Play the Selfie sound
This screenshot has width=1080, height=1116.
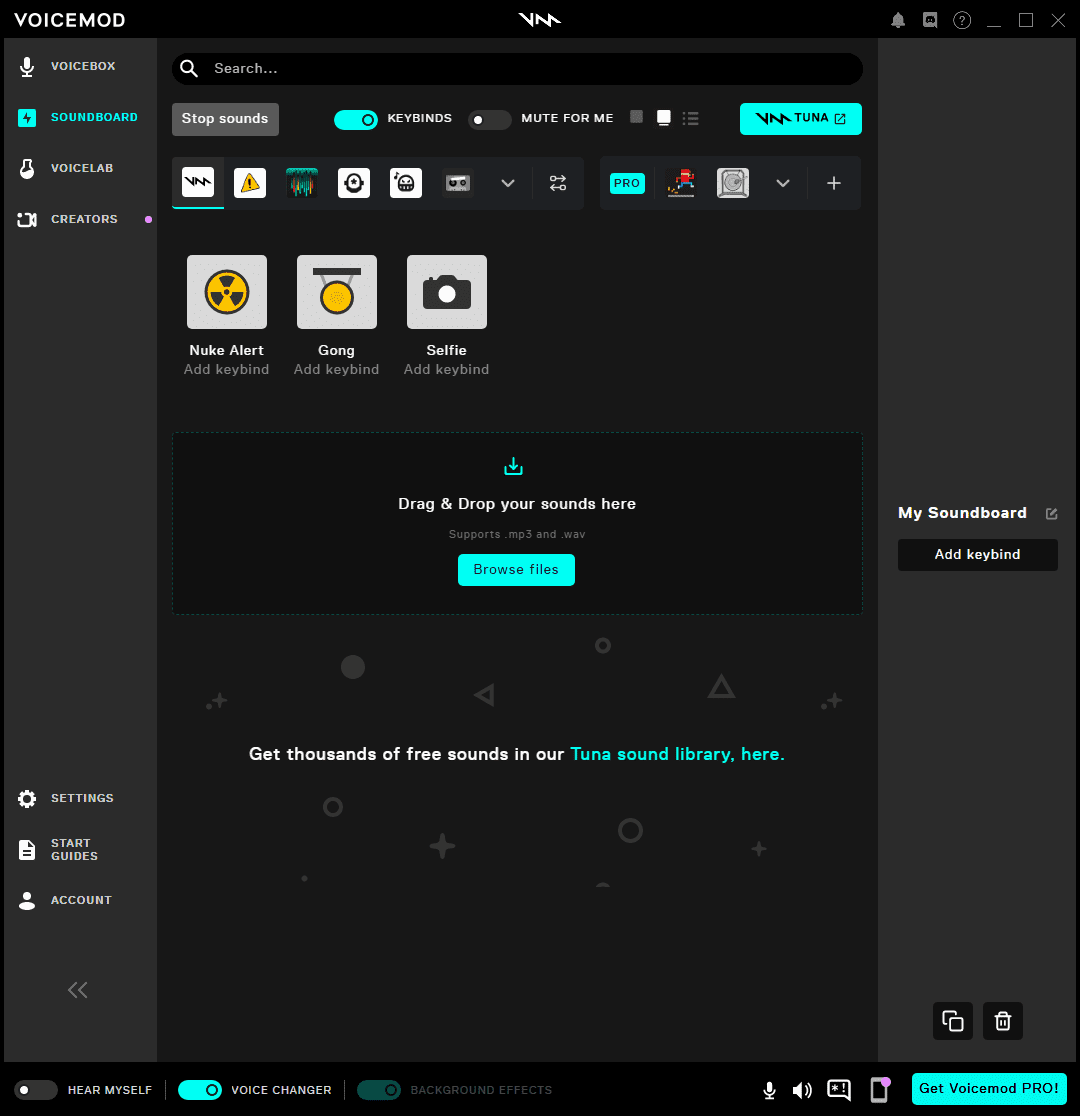coord(447,292)
